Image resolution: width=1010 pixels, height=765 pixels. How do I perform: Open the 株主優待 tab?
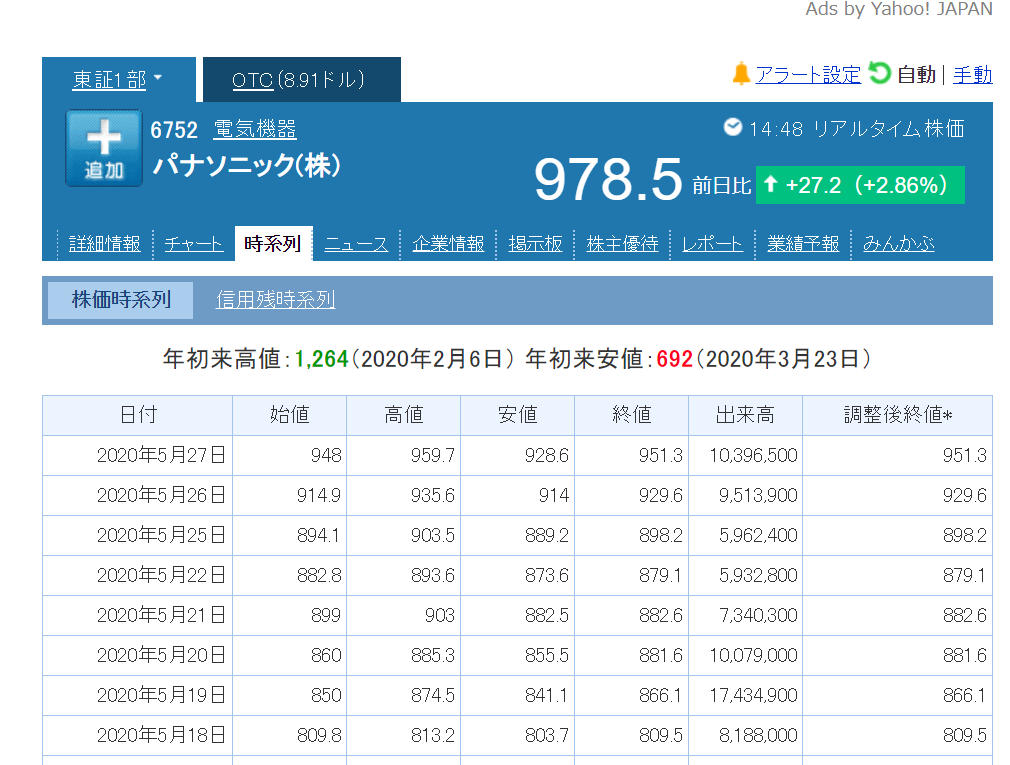click(x=622, y=244)
